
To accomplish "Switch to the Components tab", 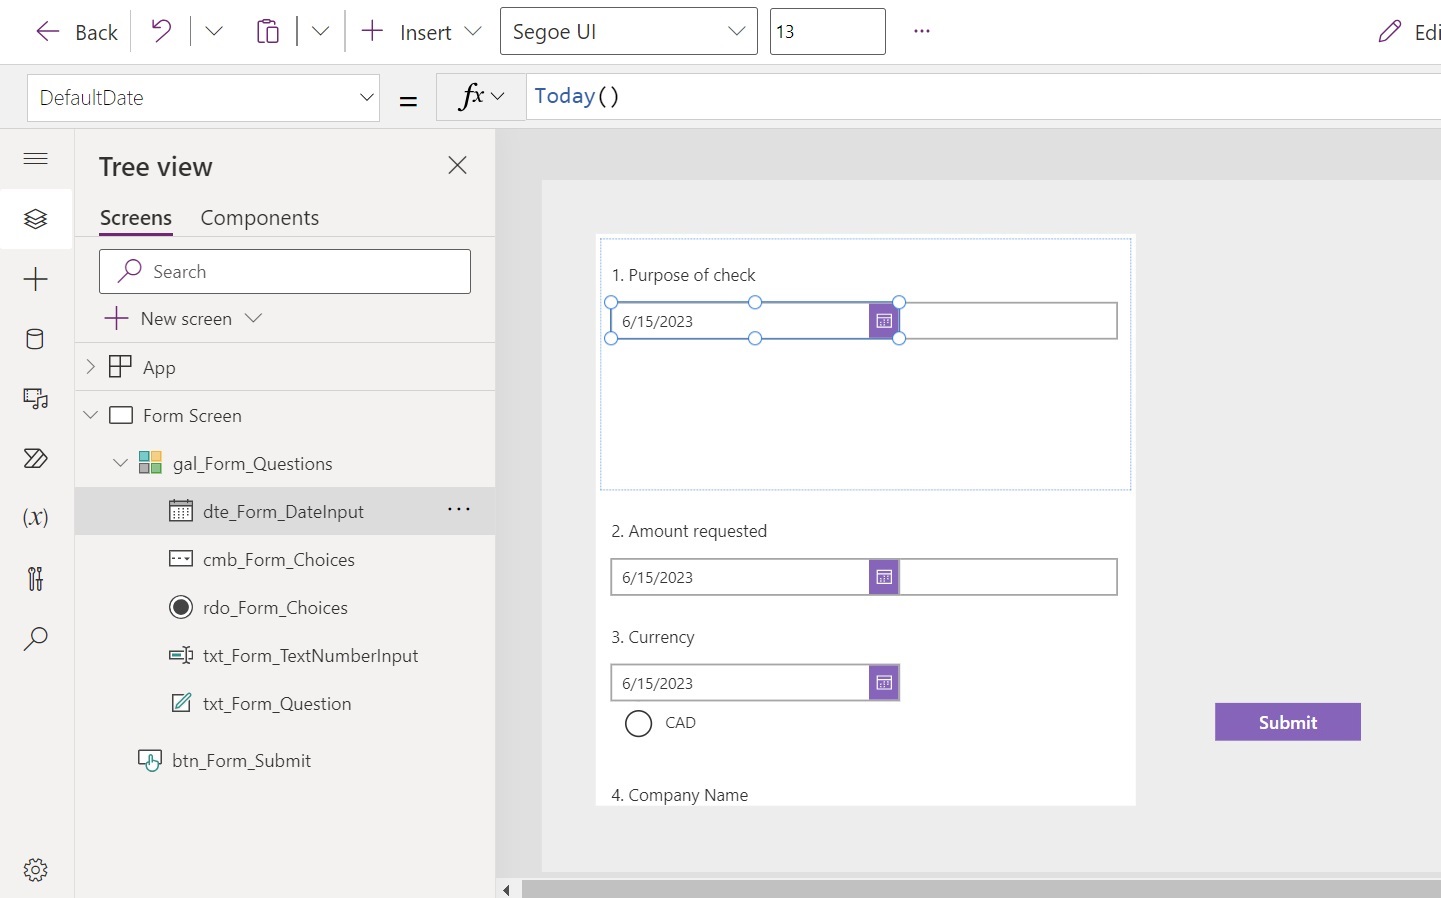I will click(259, 218).
